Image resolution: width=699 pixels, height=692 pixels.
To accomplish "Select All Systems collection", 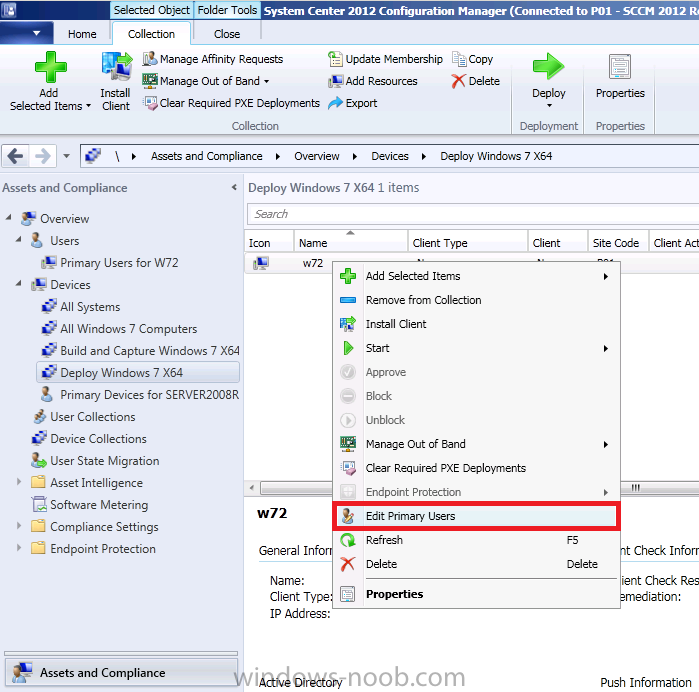I will 81,307.
